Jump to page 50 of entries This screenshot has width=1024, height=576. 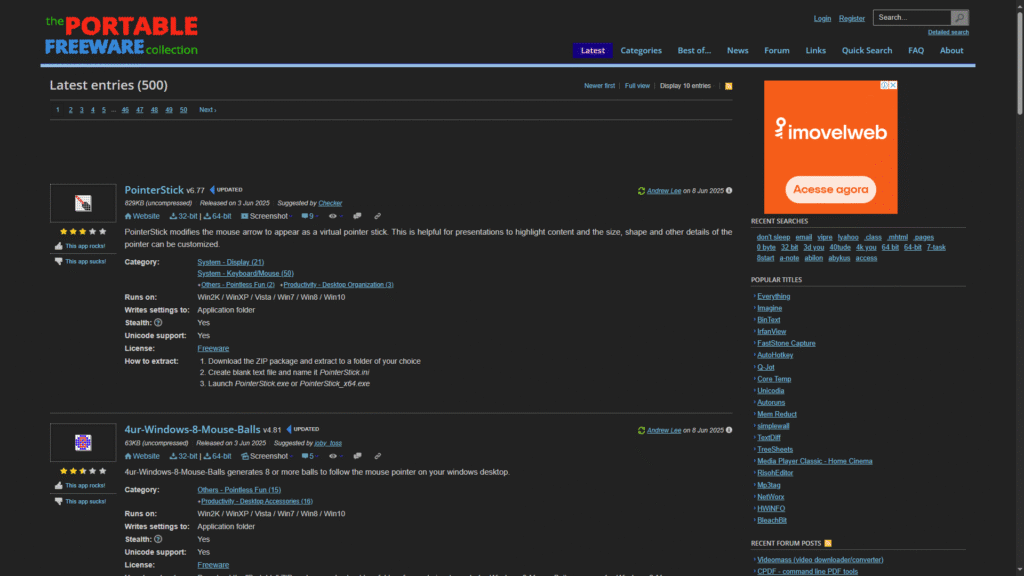point(184,110)
